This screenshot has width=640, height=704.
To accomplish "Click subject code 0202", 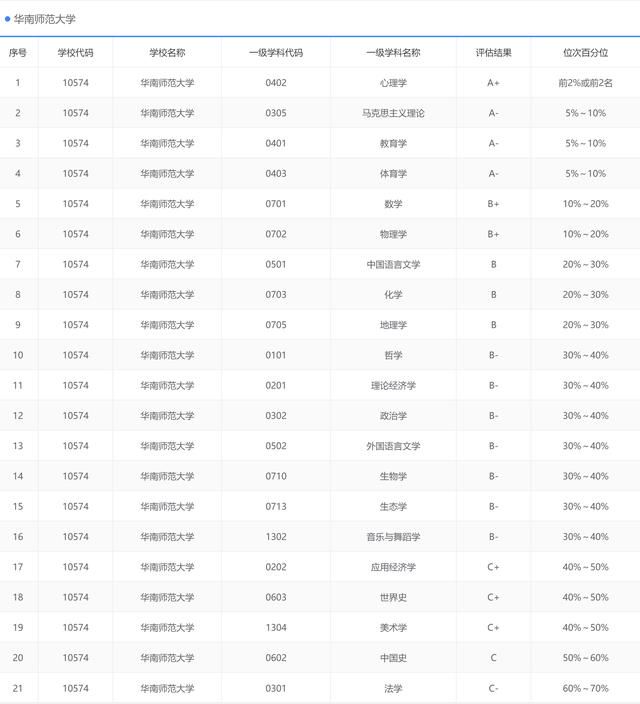I will pyautogui.click(x=276, y=567).
